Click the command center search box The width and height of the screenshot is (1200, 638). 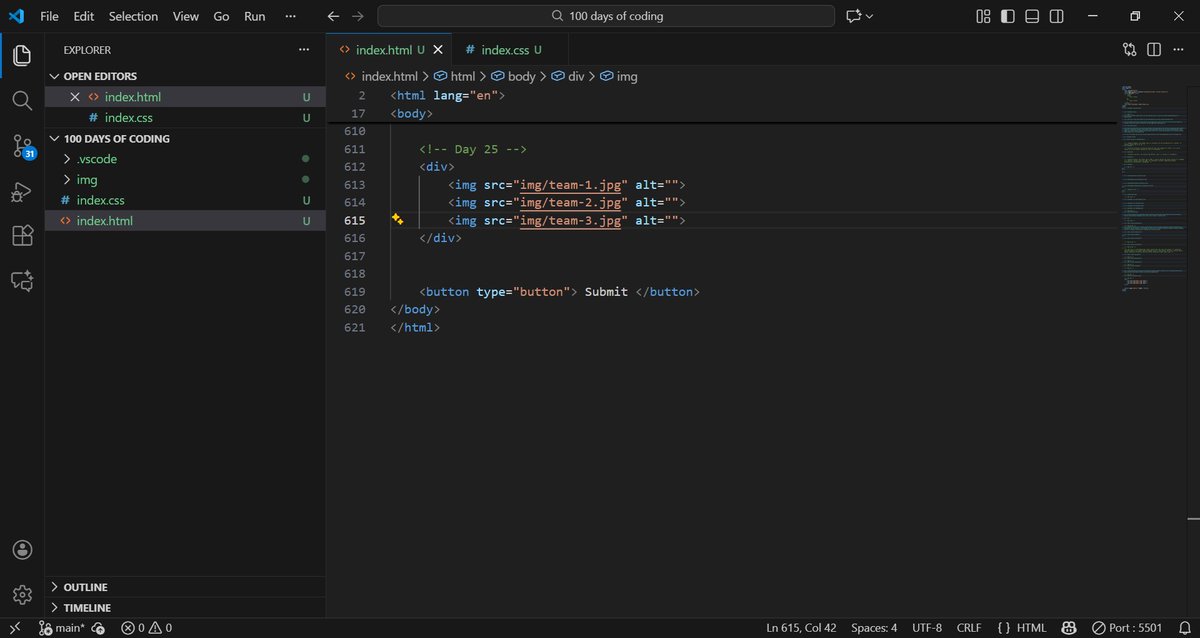[606, 16]
